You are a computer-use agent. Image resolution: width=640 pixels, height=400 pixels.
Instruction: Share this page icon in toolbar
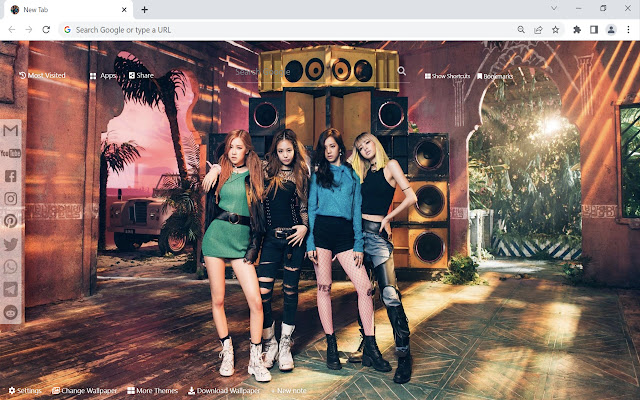coord(538,30)
